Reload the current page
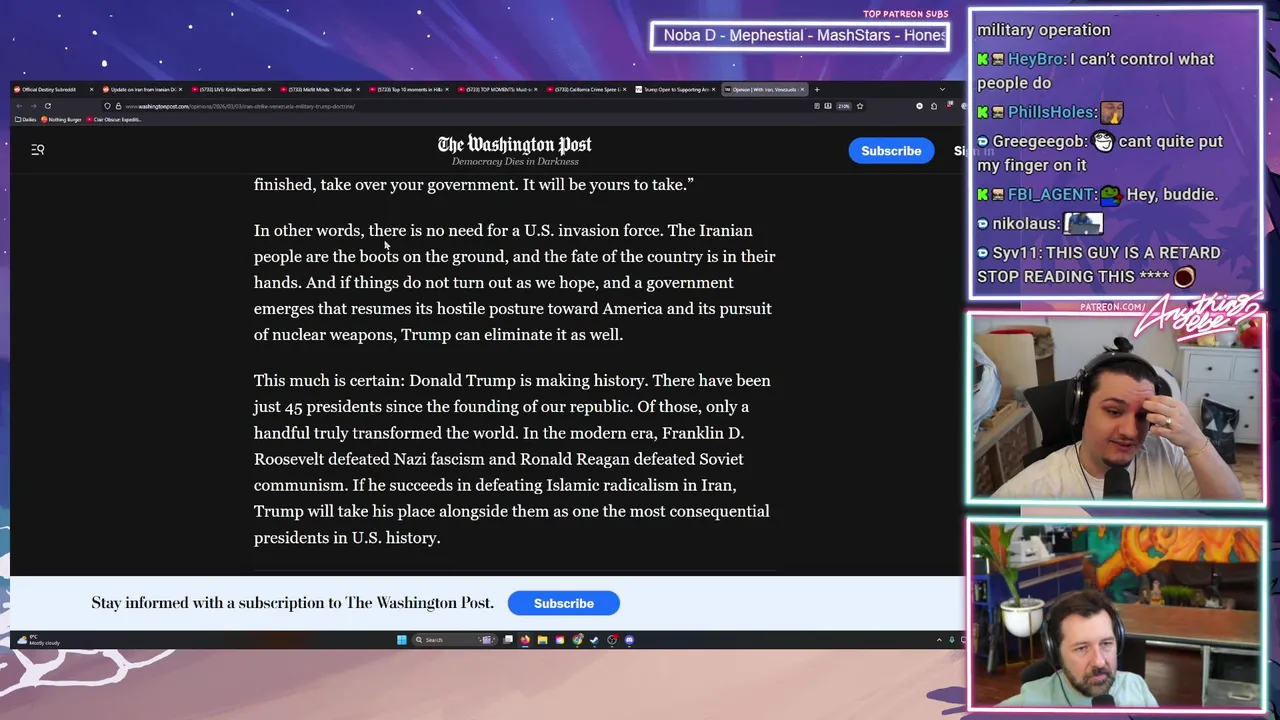Screen dimensions: 1280x720 click(x=47, y=106)
